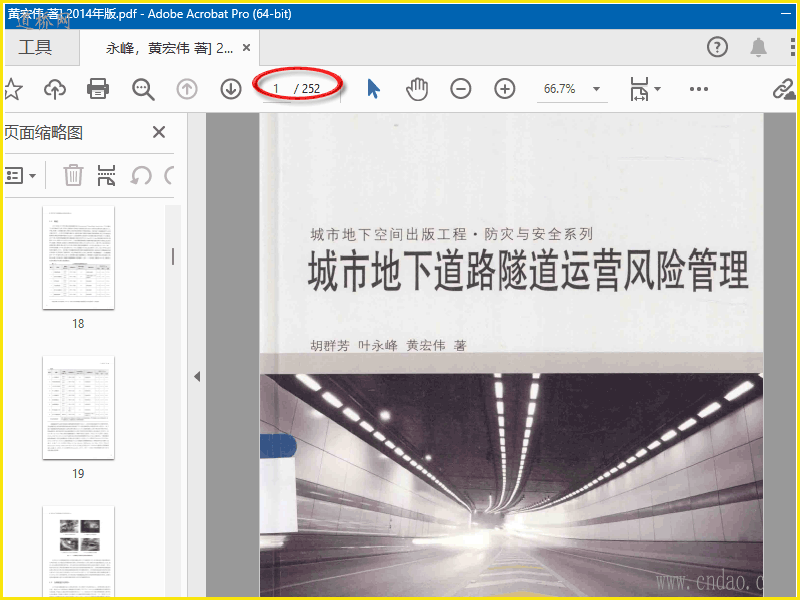The image size is (800, 600).
Task: Delete selected pages with trash icon
Action: [x=73, y=175]
